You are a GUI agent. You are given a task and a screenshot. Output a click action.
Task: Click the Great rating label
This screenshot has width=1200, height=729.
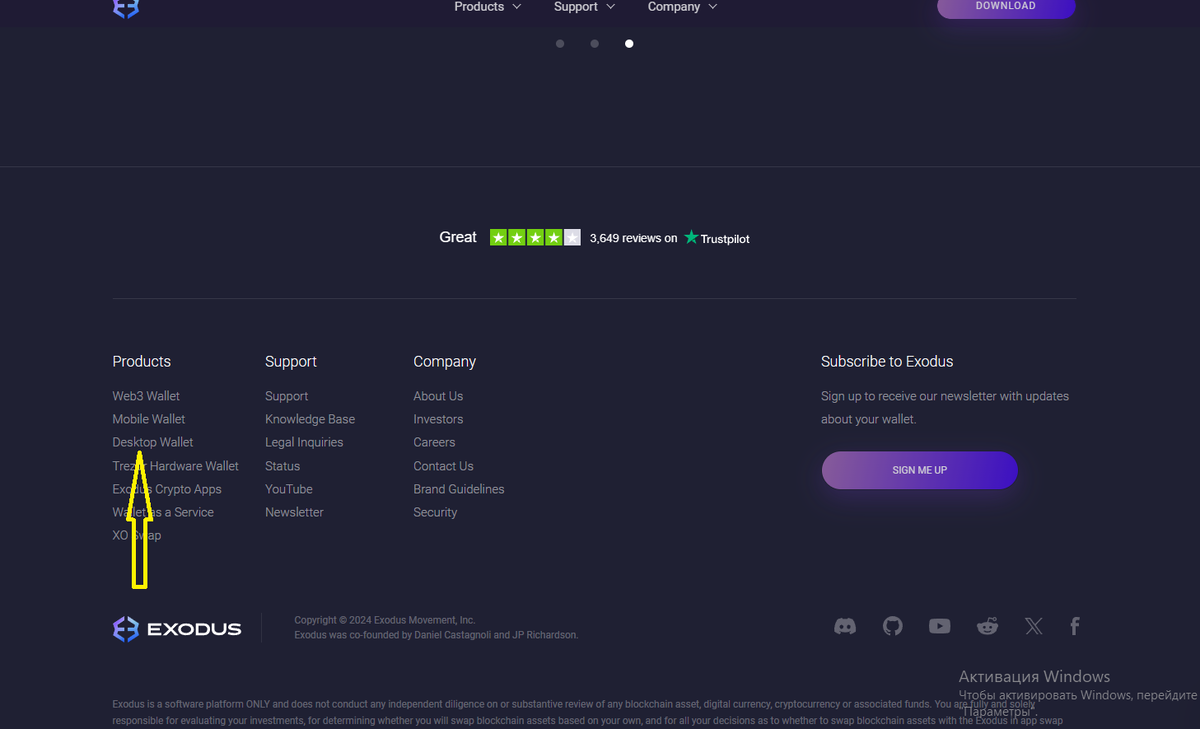458,237
